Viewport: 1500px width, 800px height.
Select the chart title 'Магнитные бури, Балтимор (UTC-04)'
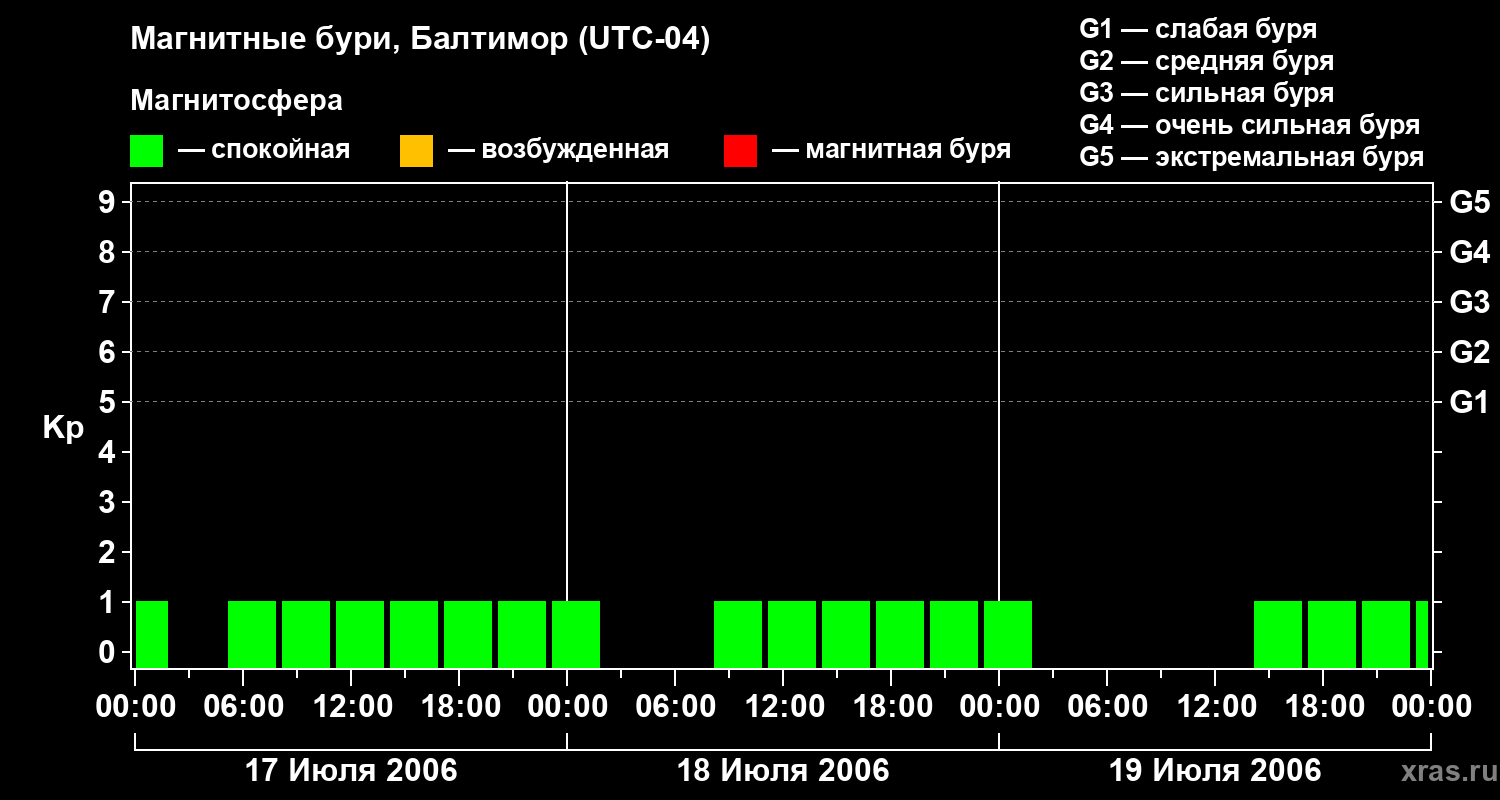[x=420, y=40]
